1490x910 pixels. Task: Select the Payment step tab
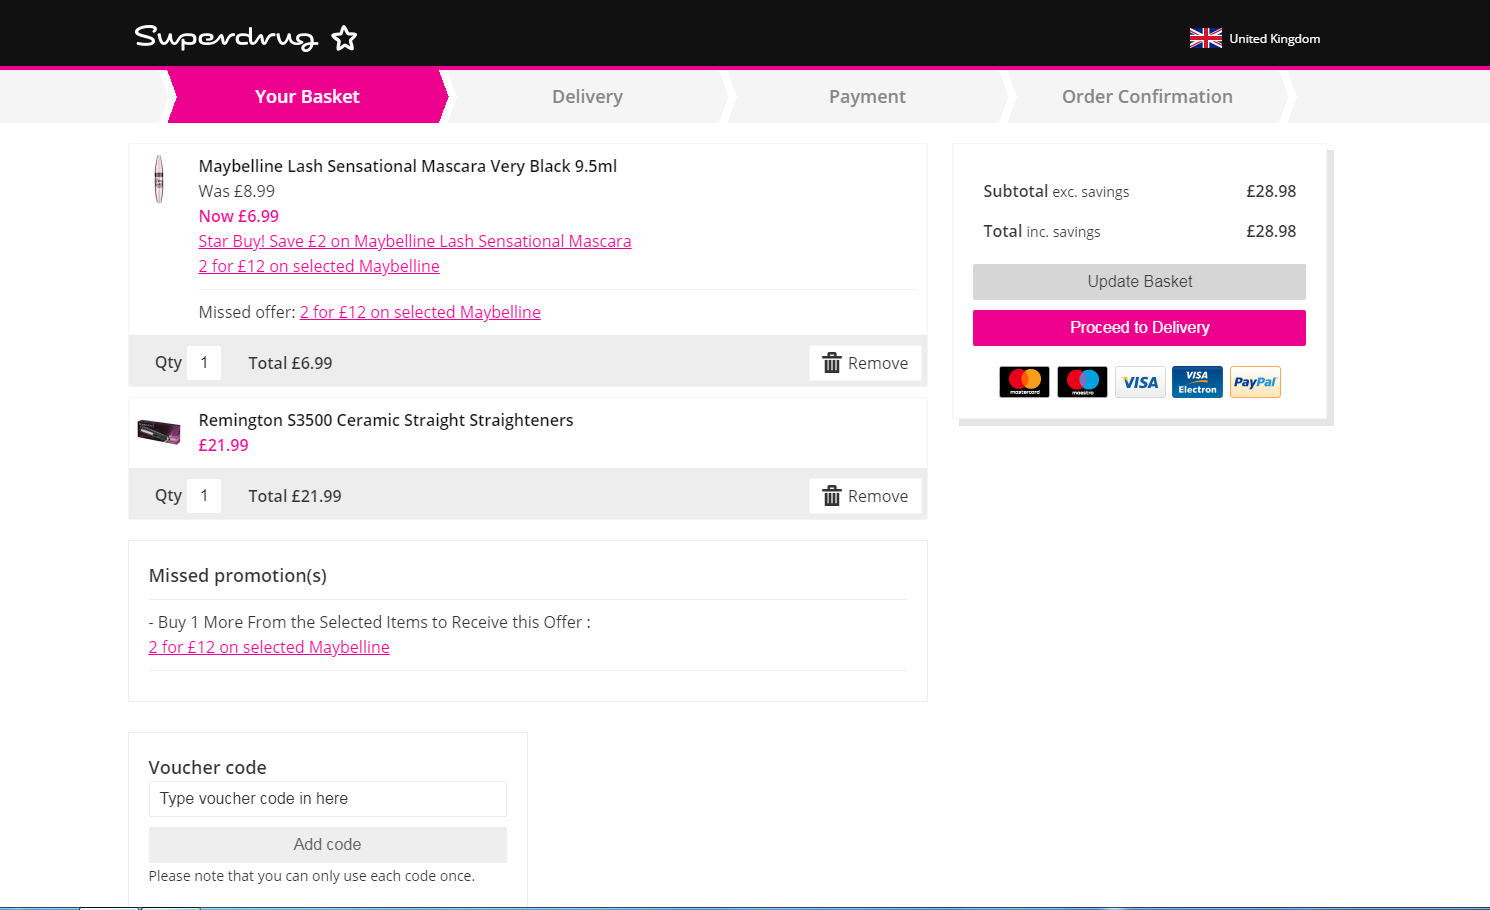pyautogui.click(x=867, y=96)
